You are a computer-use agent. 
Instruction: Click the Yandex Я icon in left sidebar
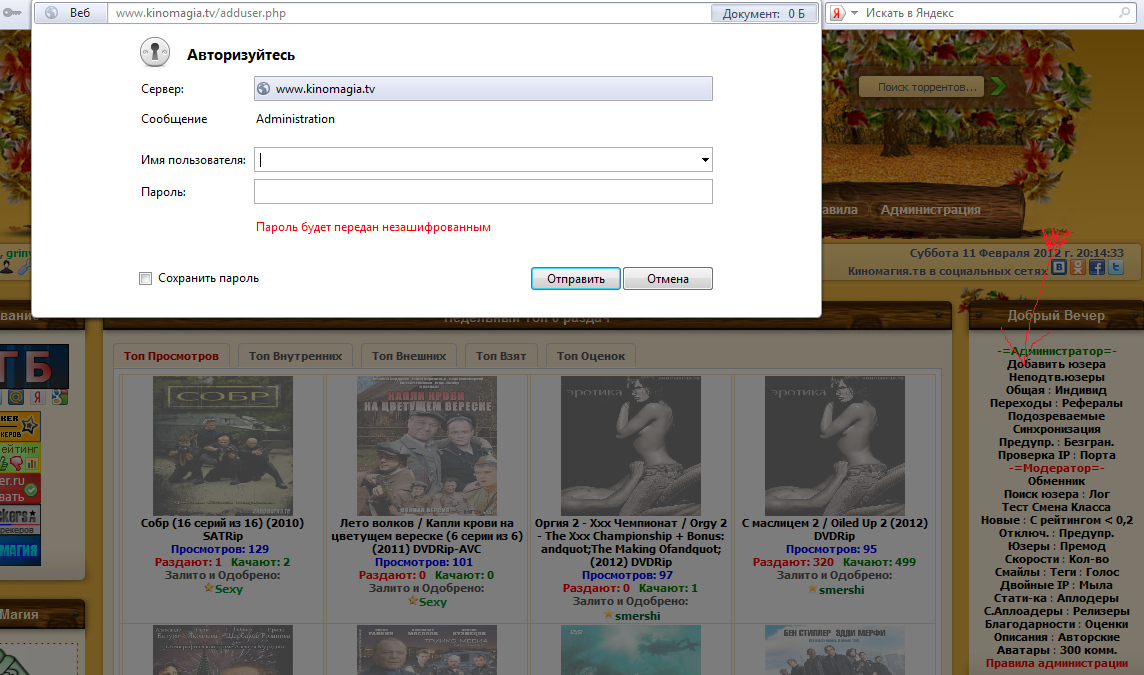[36, 397]
